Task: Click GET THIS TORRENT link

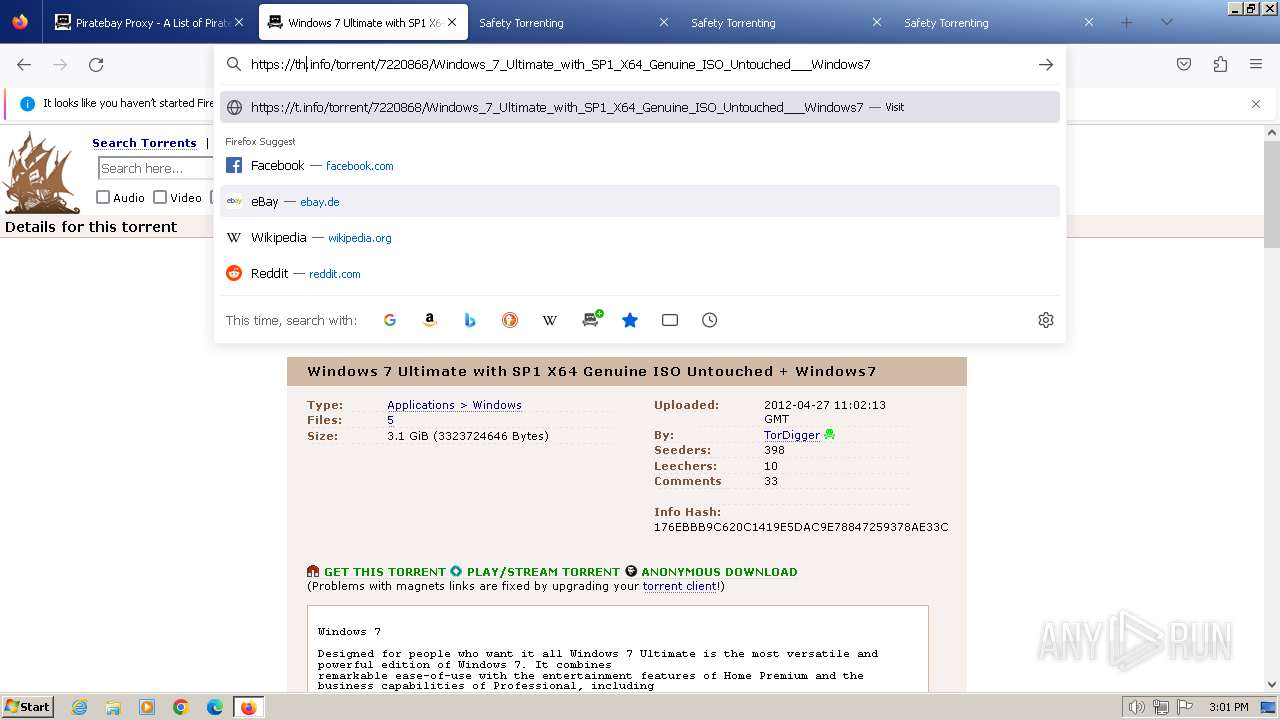Action: (x=384, y=572)
